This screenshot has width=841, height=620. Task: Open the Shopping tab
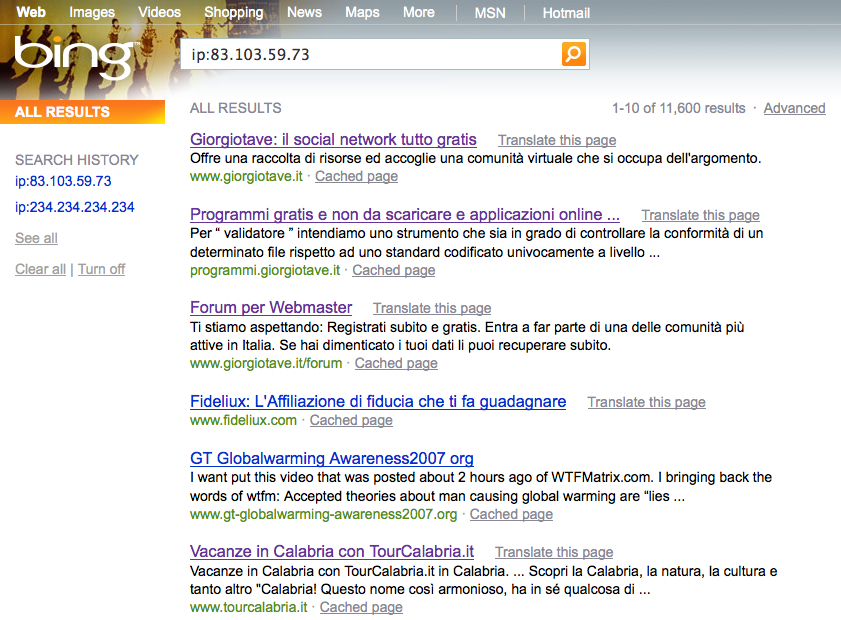(234, 12)
